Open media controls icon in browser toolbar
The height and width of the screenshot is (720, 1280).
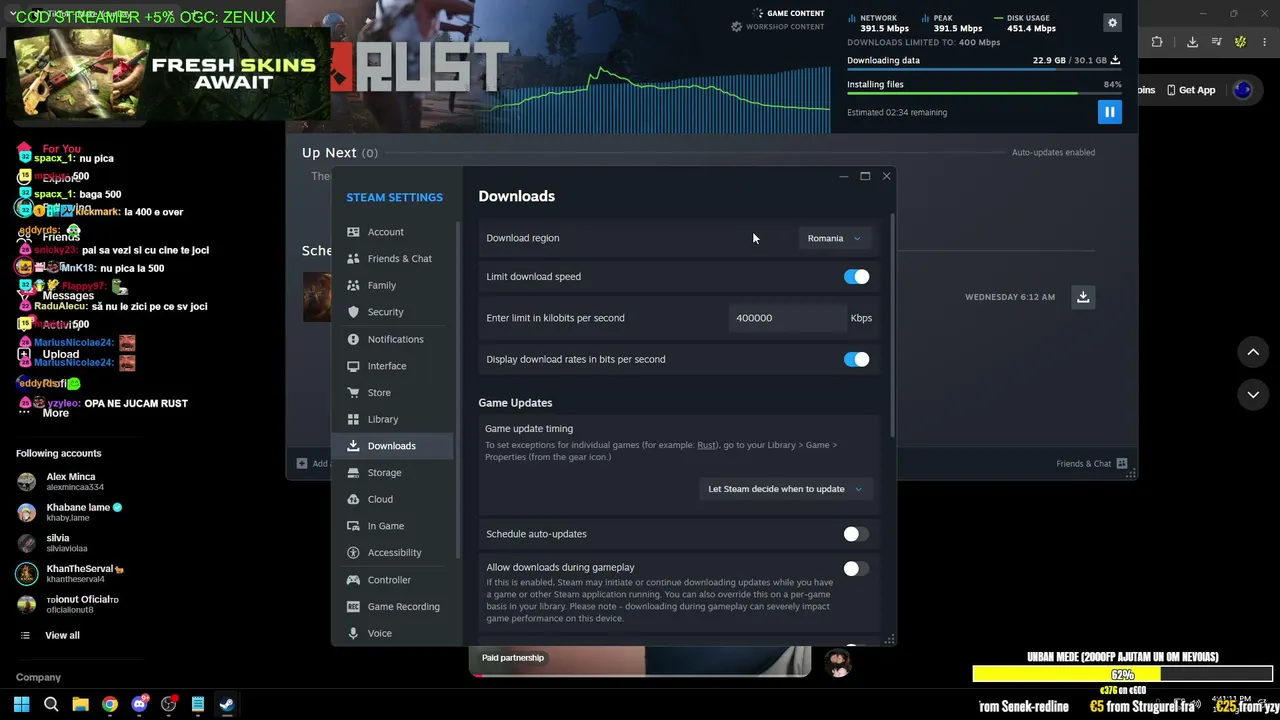pos(1217,42)
